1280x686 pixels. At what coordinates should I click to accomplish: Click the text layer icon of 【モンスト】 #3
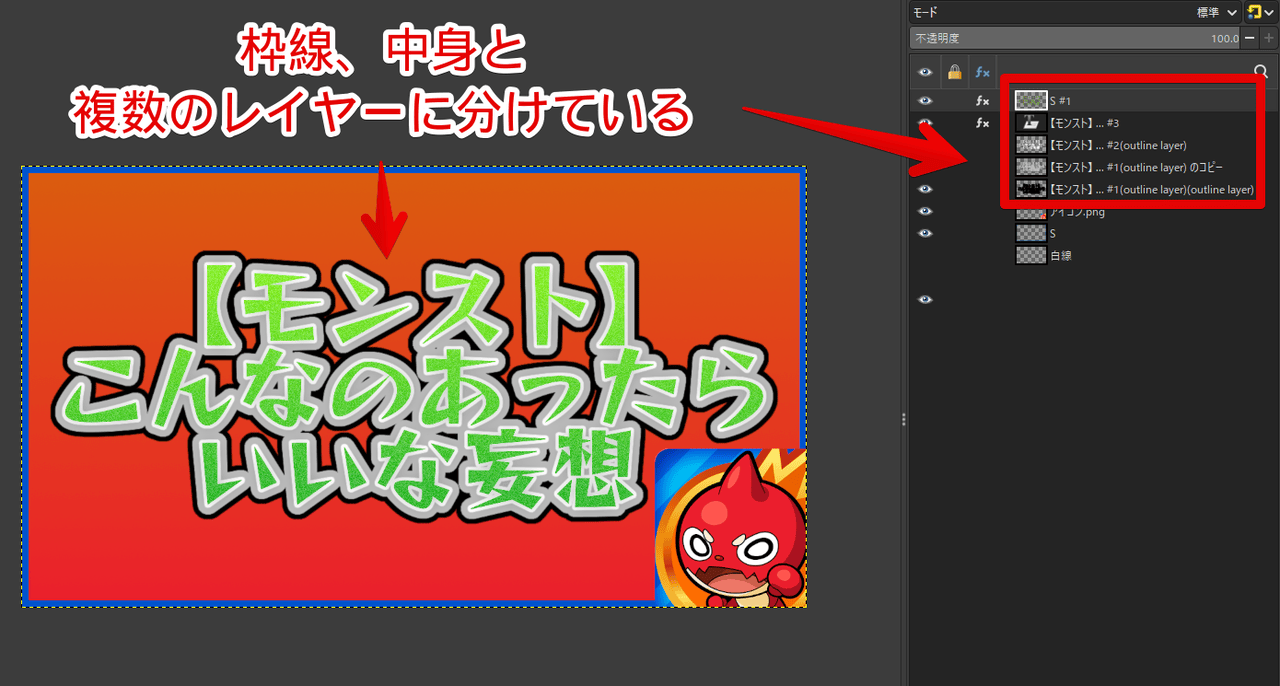click(x=1030, y=123)
